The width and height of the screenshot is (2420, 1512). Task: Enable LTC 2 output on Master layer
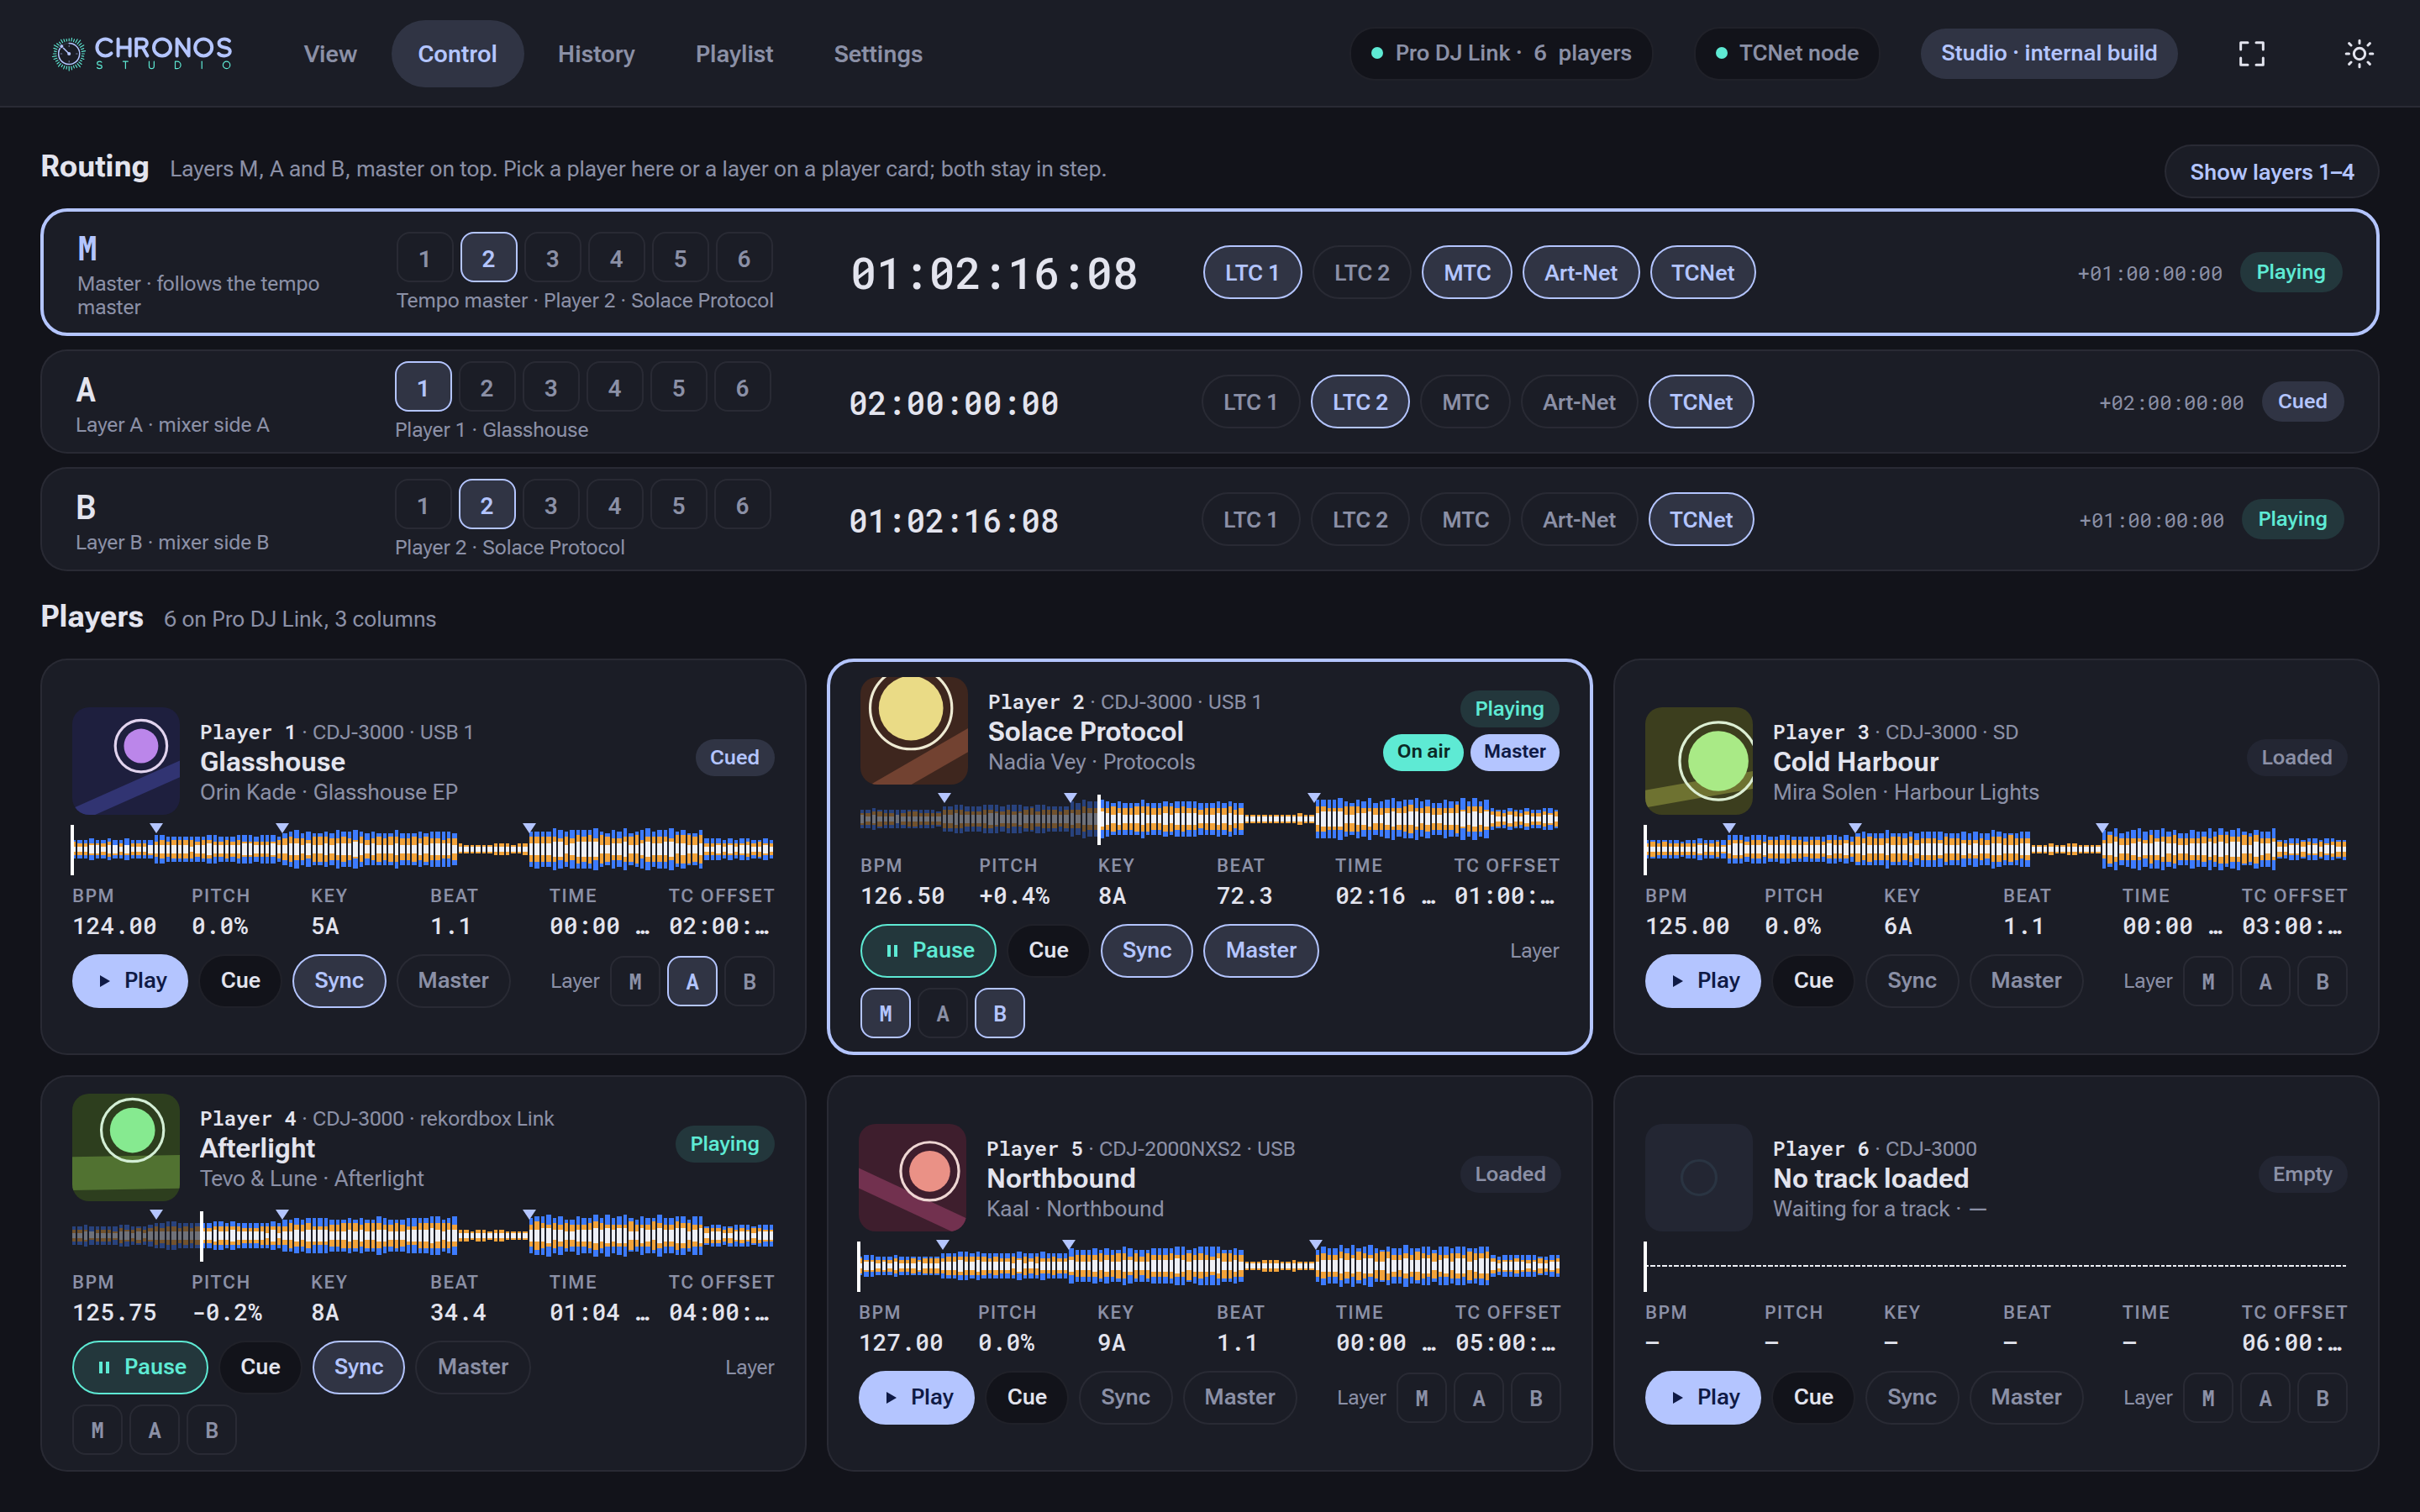(1362, 273)
